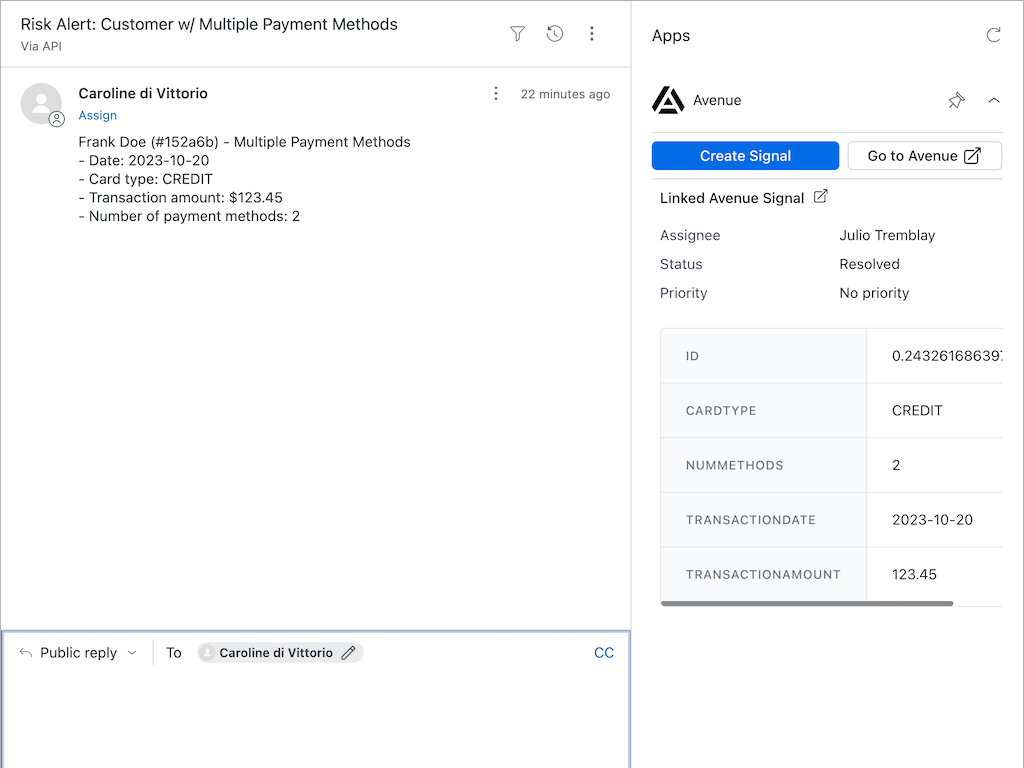Refresh the Apps panel
The image size is (1024, 768).
(x=993, y=35)
